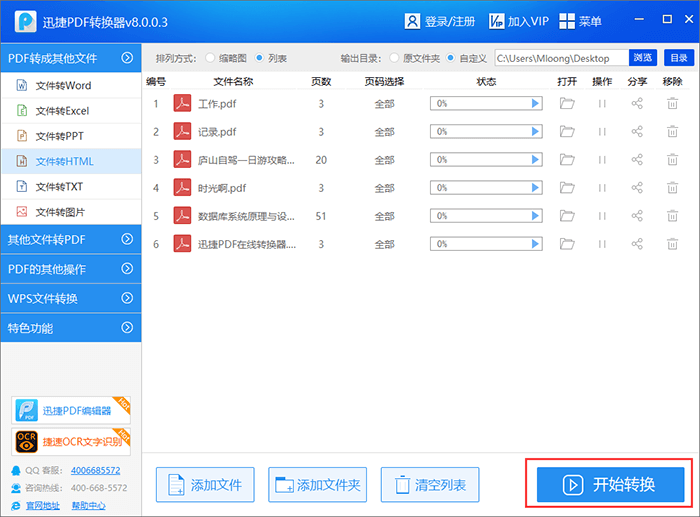Click 添加文件 button
The width and height of the screenshot is (700, 517).
coord(205,485)
